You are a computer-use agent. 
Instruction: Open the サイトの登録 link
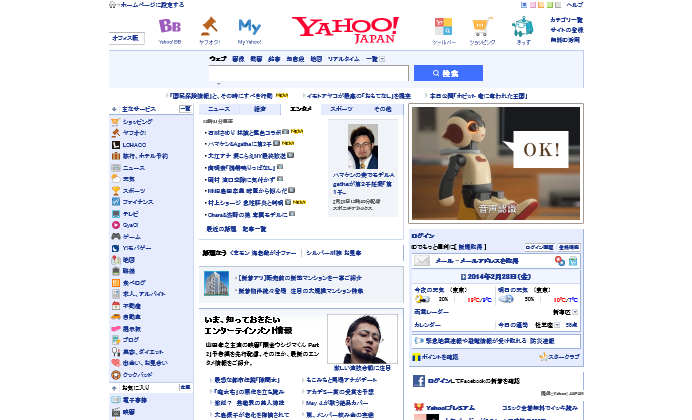567,30
